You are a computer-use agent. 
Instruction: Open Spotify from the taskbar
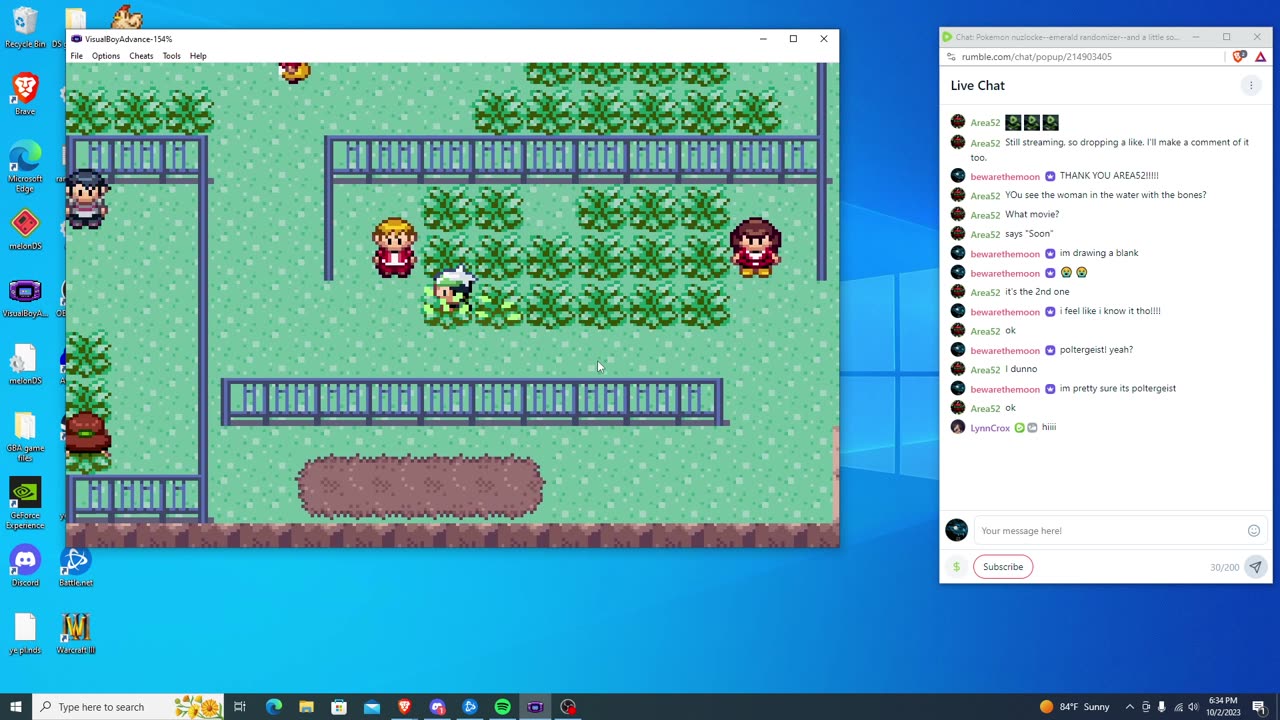coord(502,707)
